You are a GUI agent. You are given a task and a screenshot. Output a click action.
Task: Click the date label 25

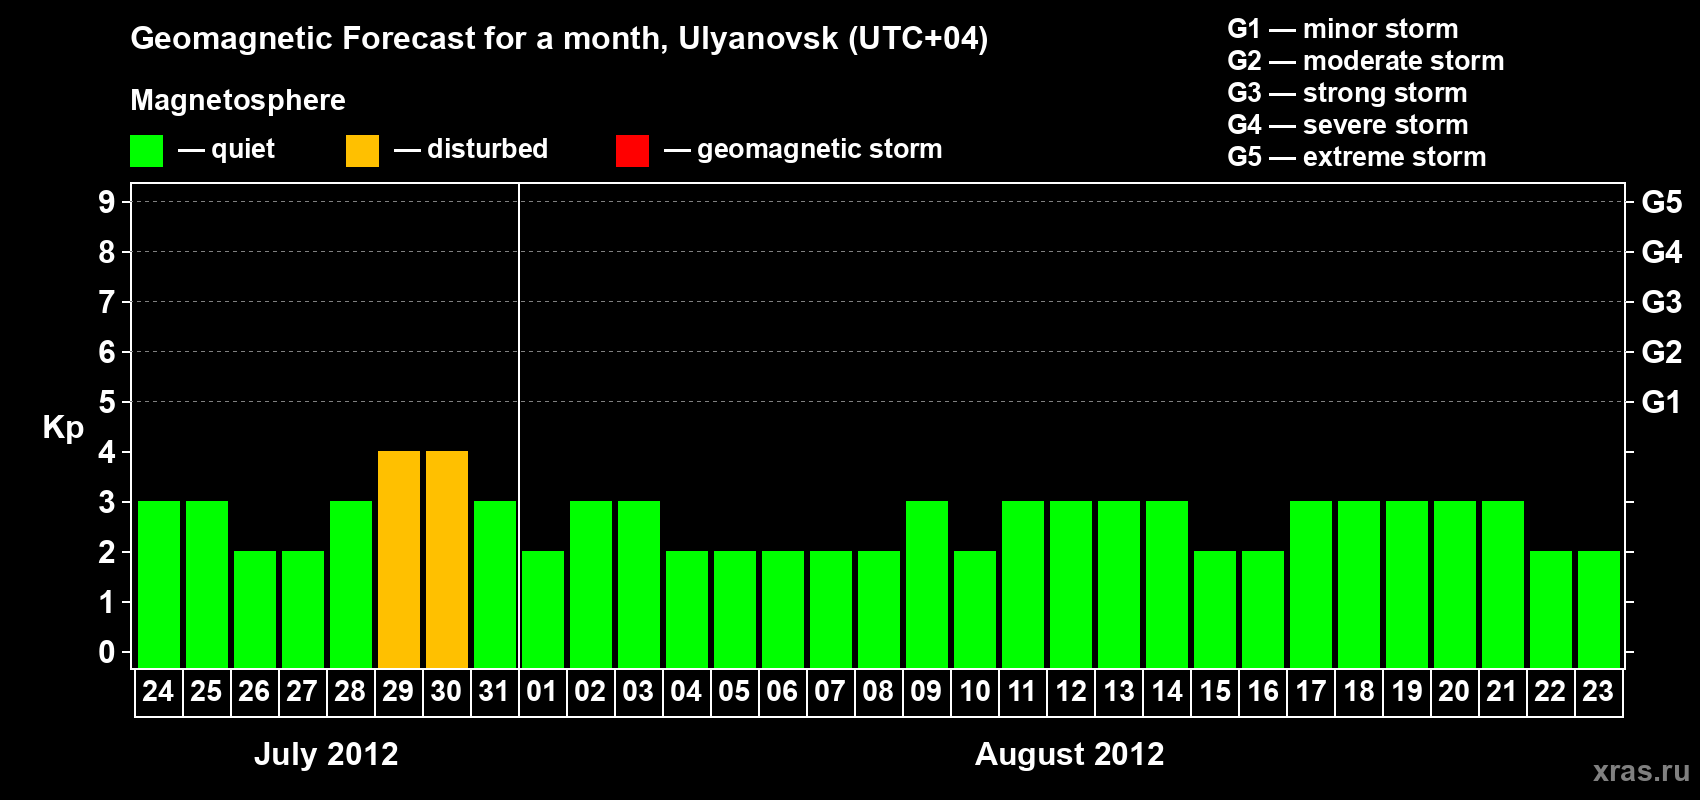pos(206,691)
